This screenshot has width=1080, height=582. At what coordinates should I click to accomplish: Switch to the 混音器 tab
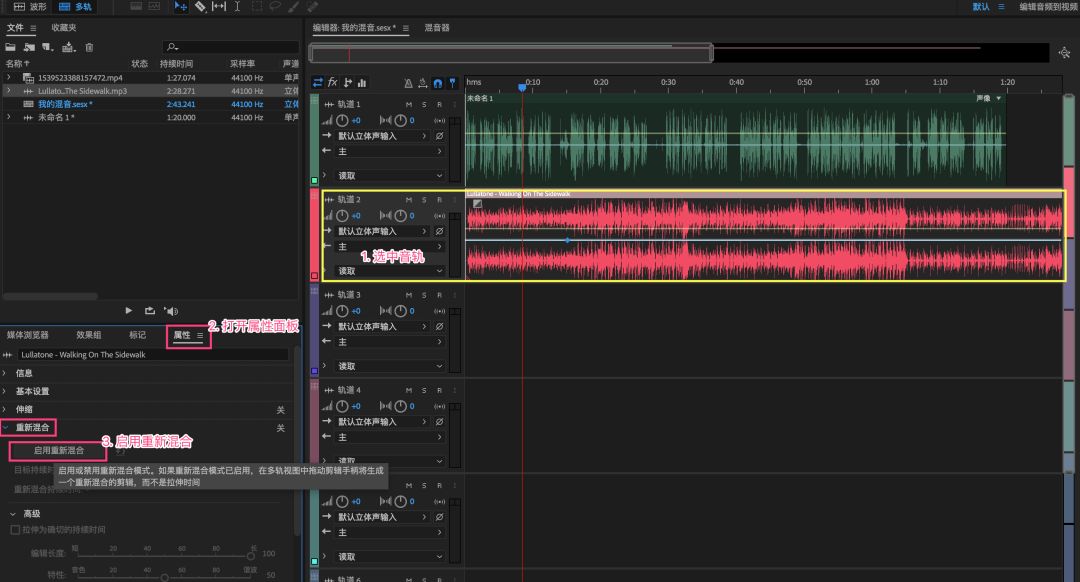(437, 28)
